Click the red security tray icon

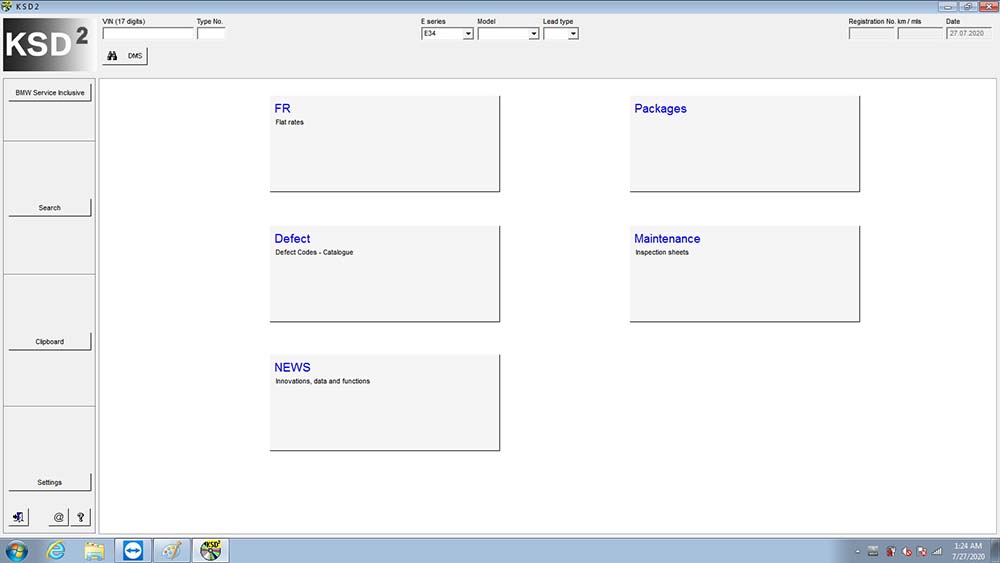890,552
